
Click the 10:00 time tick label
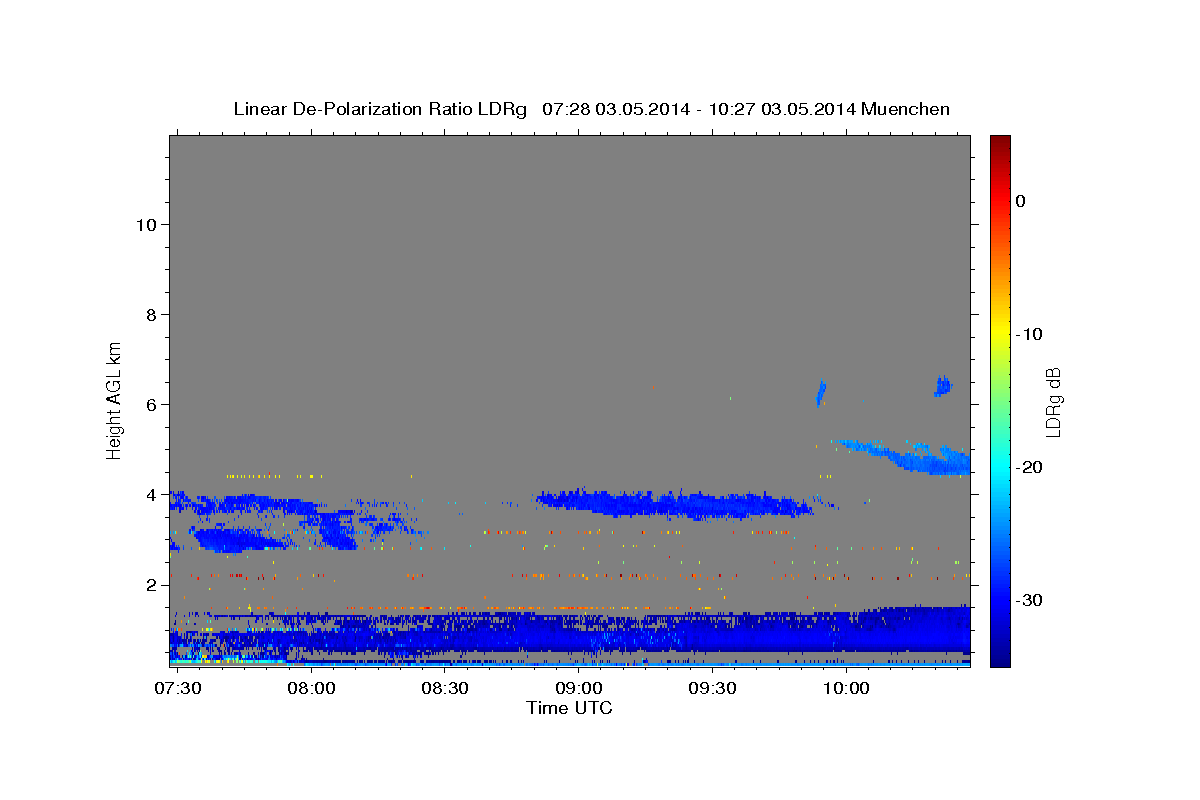(x=847, y=688)
